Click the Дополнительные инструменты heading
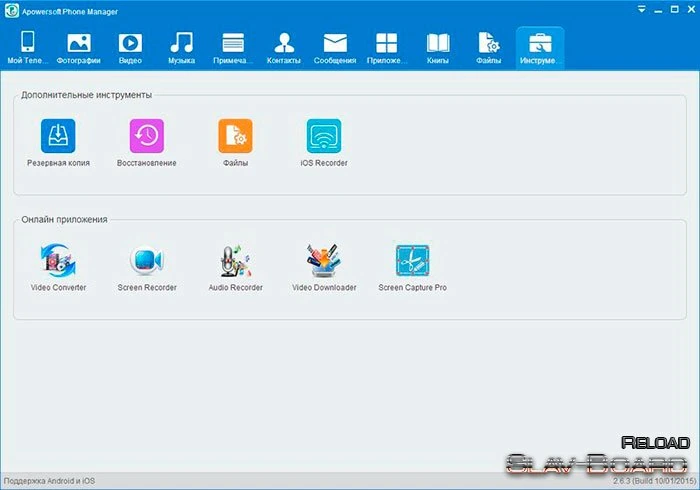 tap(87, 95)
